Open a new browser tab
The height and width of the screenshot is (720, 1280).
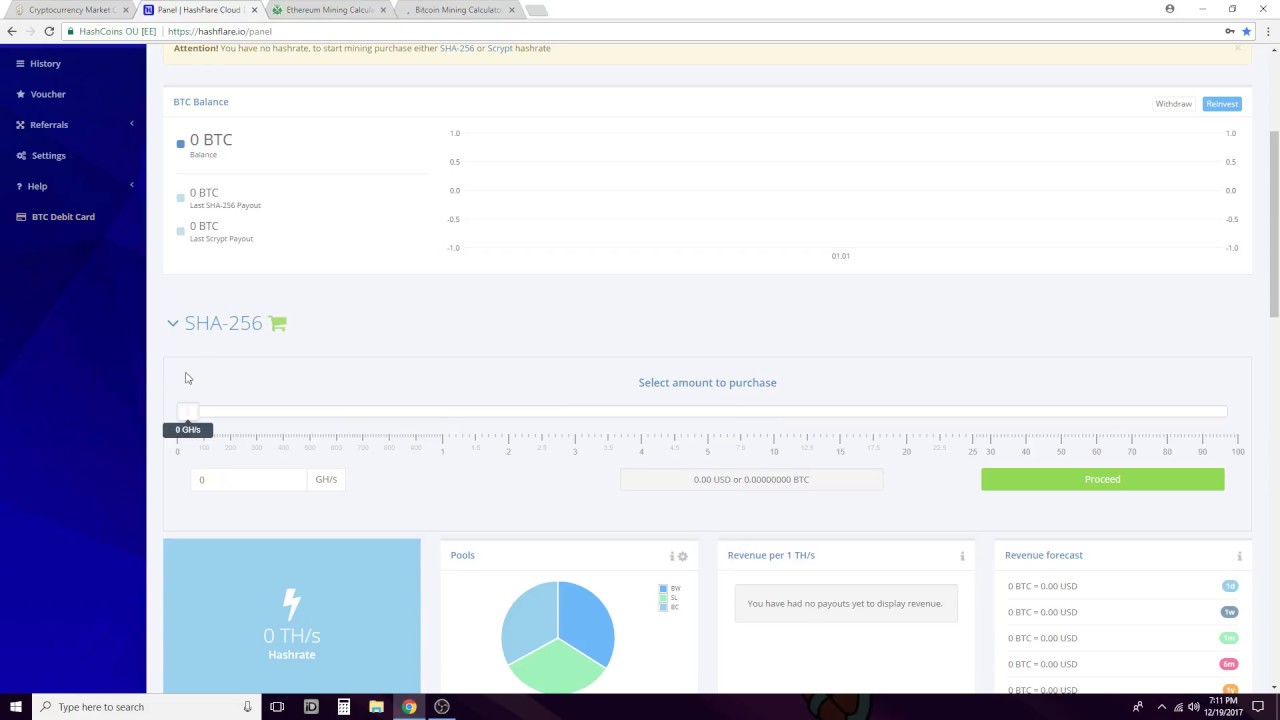pyautogui.click(x=537, y=10)
